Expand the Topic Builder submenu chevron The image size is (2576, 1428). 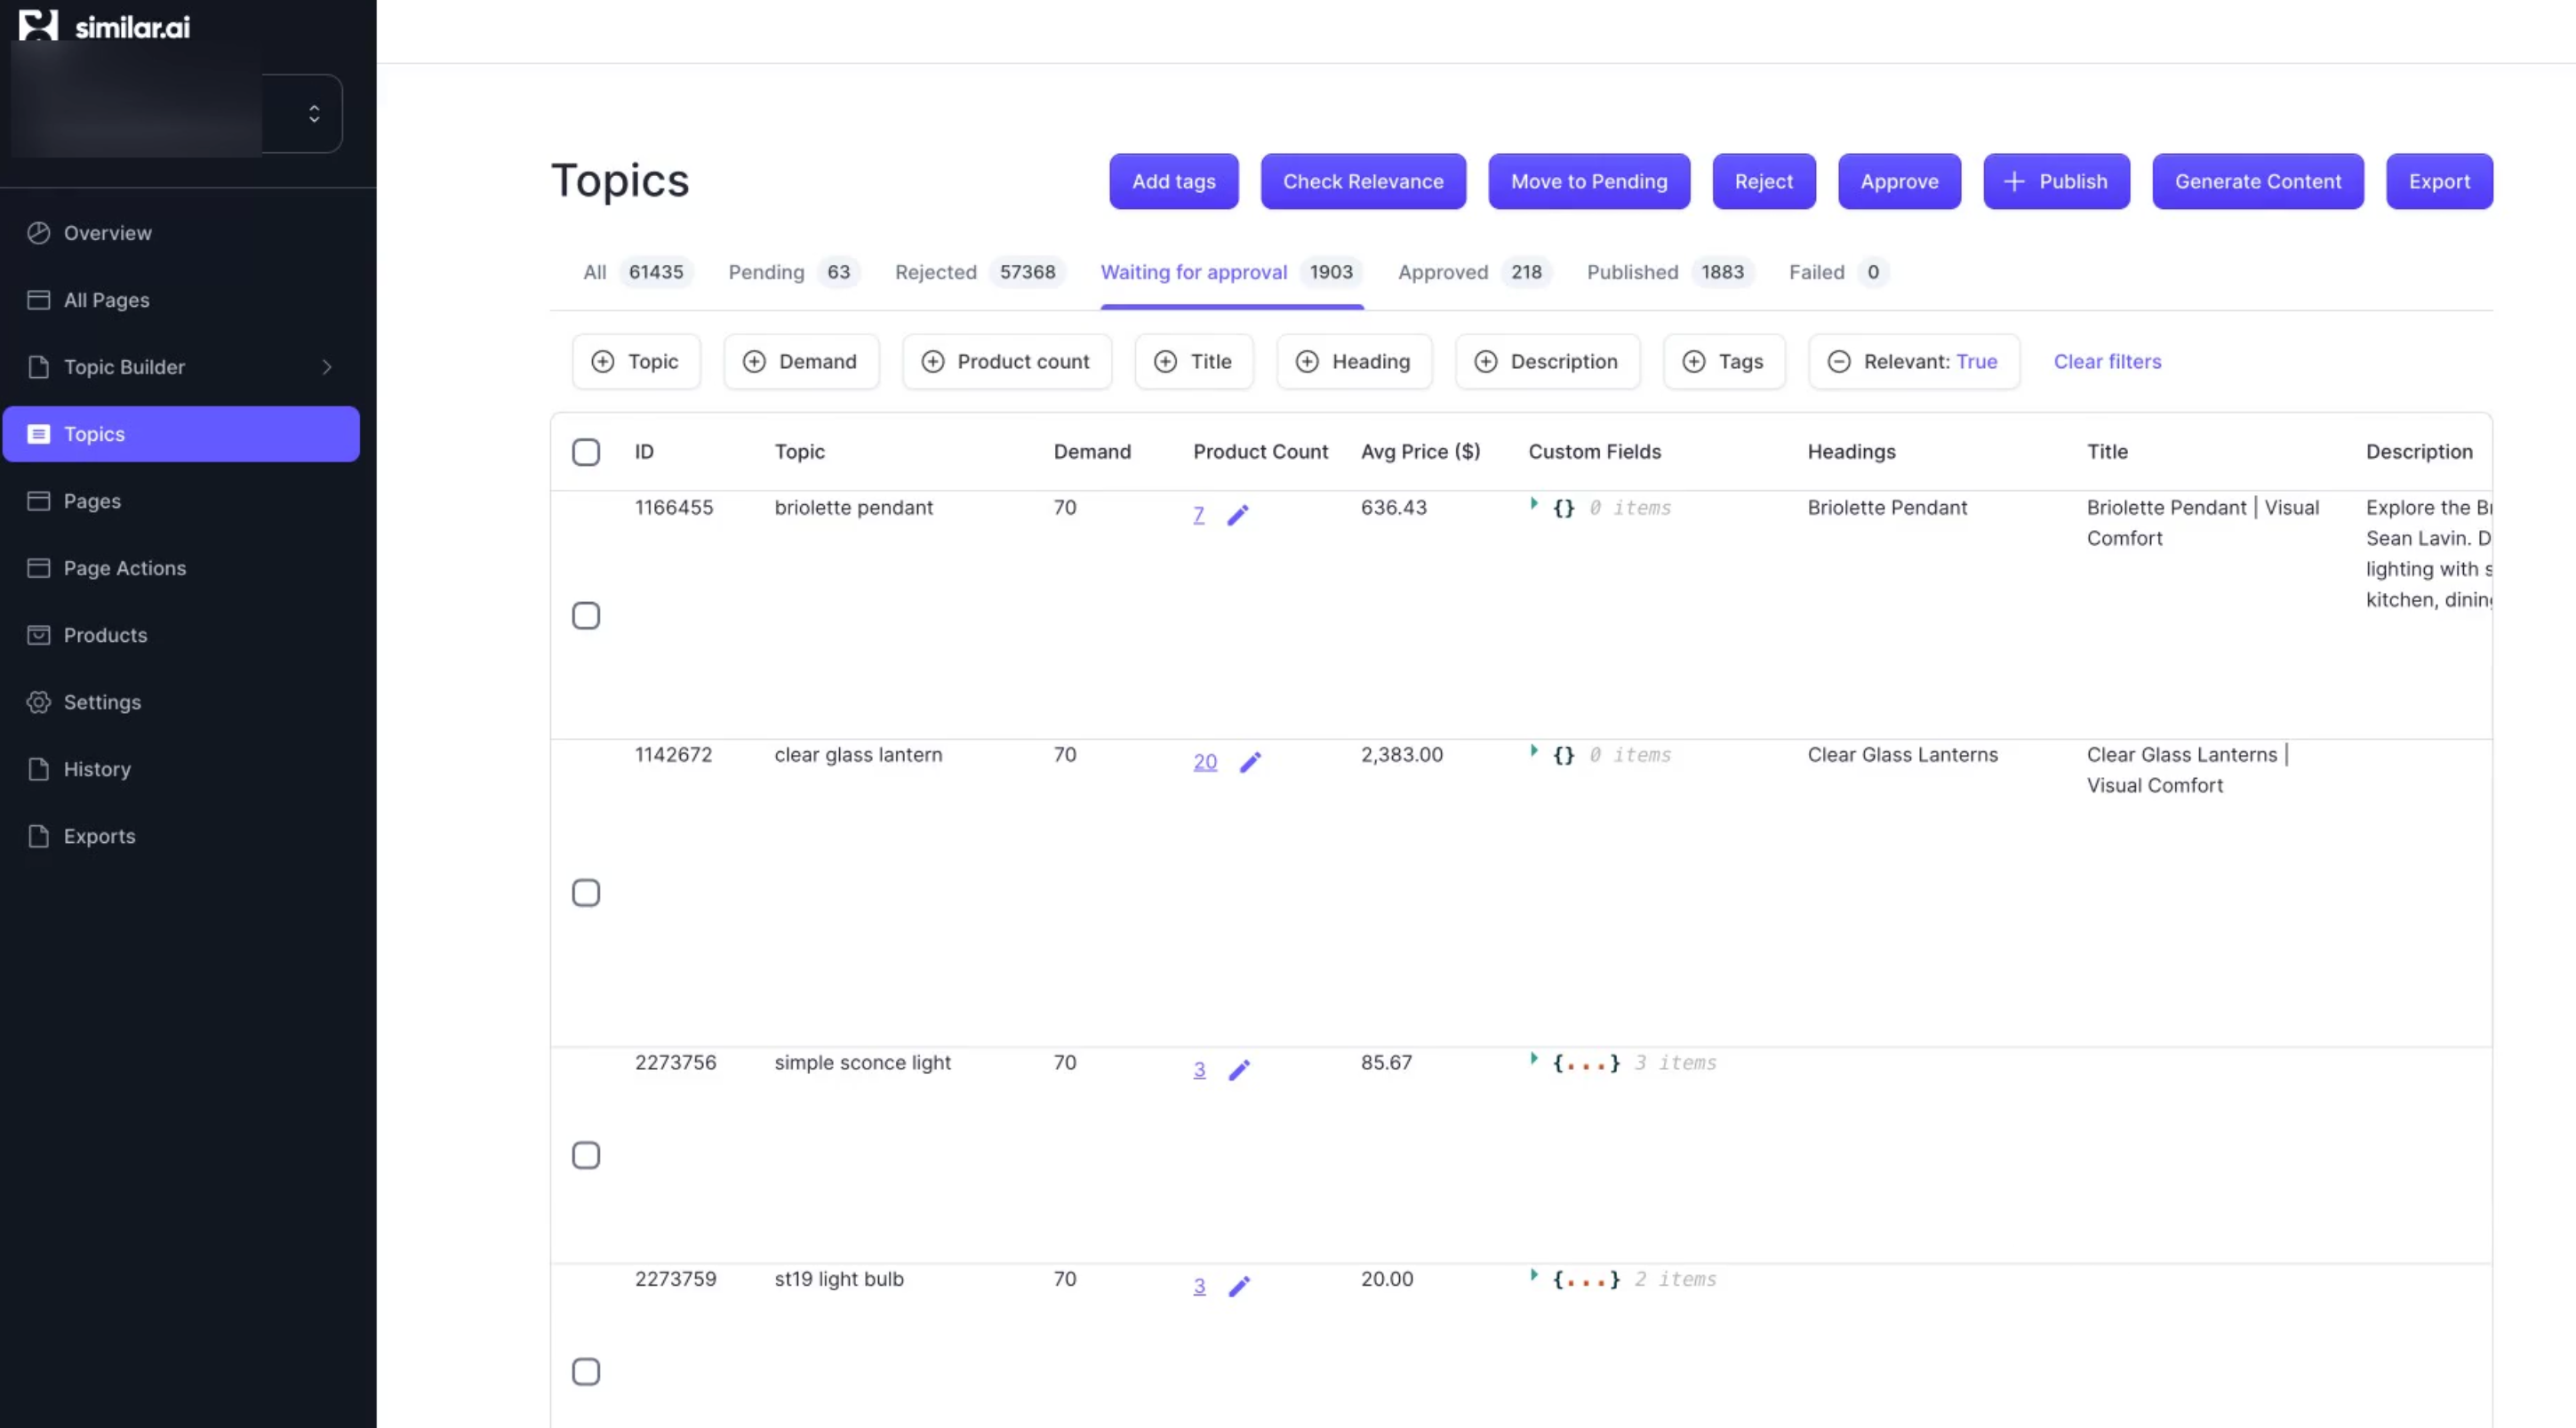327,367
